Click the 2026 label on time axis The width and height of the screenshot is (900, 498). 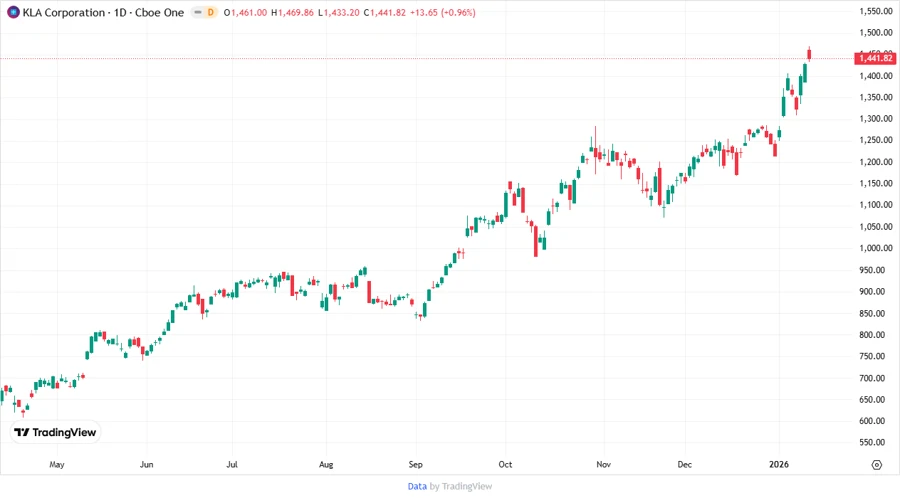pos(779,465)
